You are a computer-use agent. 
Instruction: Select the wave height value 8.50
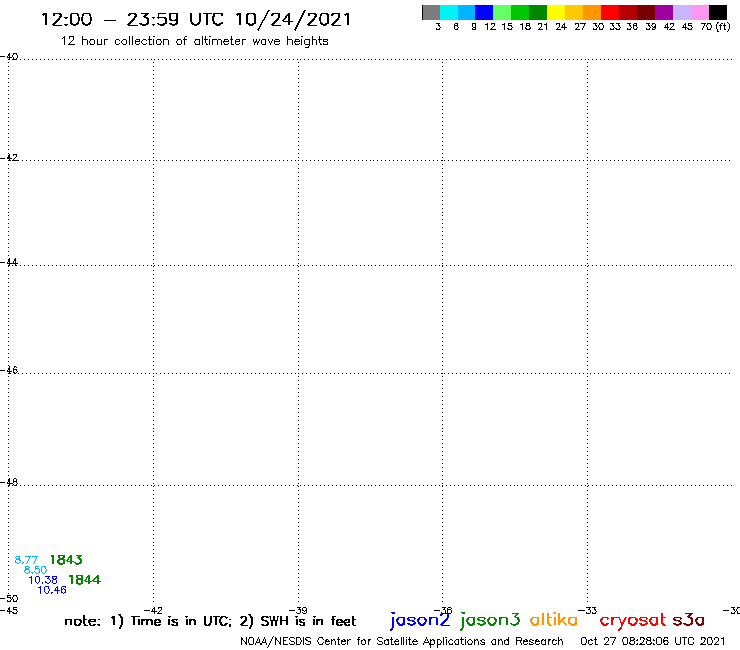tap(35, 570)
